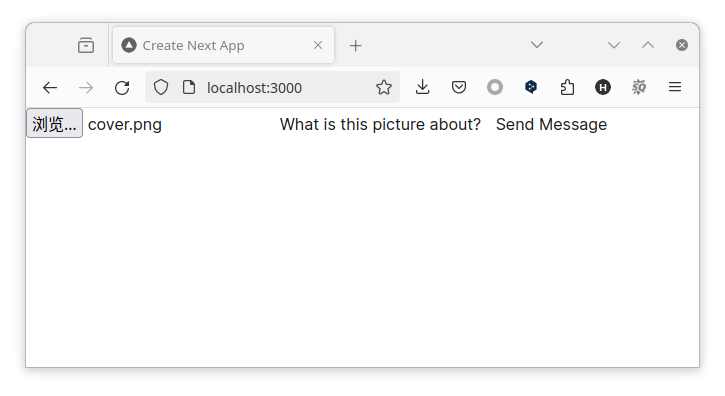Focus the 'What is this picture about?' input
This screenshot has width=725, height=396.
[x=380, y=124]
